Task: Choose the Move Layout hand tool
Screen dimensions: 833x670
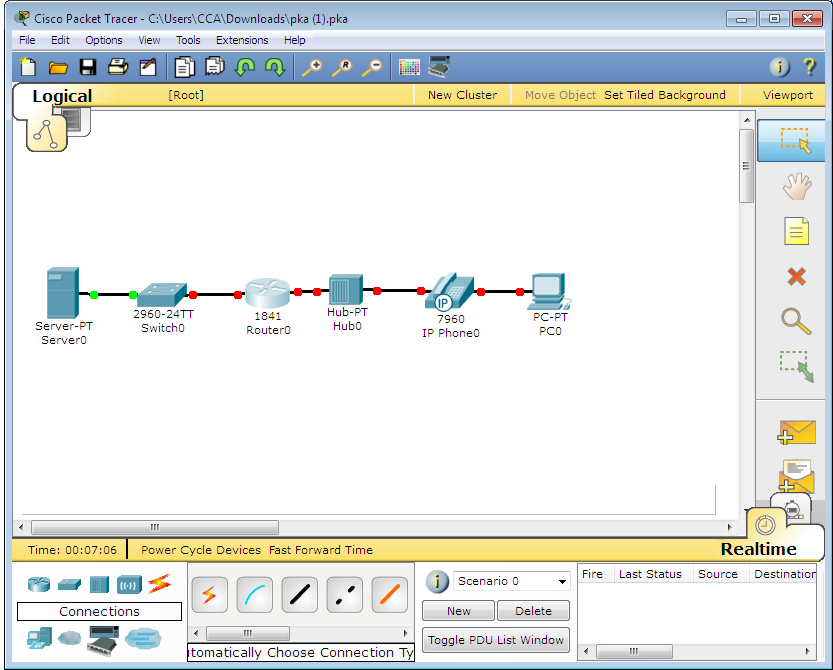Action: 796,186
